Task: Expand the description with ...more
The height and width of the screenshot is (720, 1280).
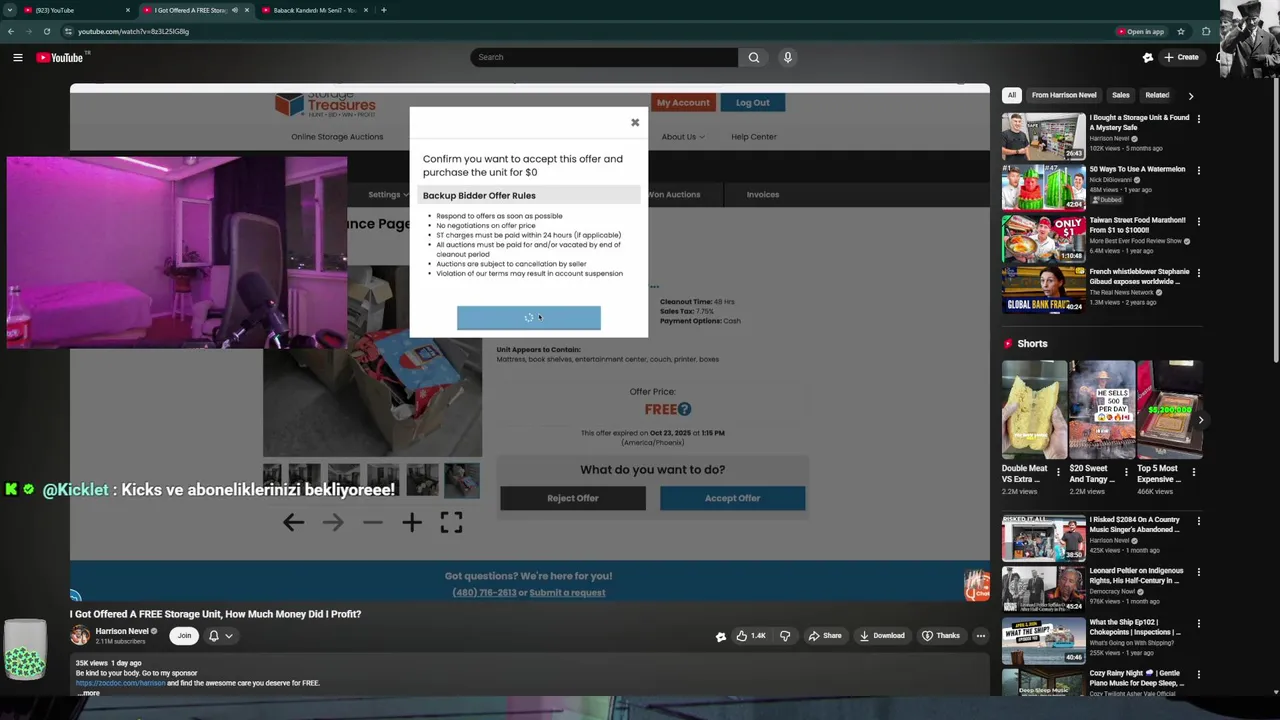Action: [x=90, y=693]
